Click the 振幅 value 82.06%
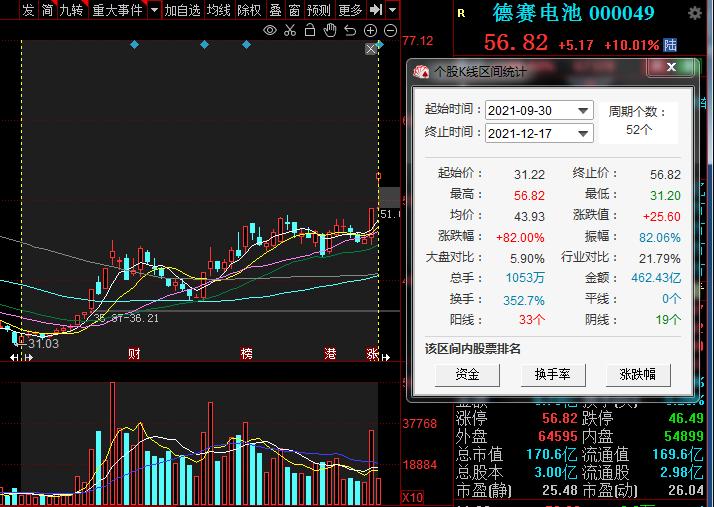The height and width of the screenshot is (507, 714). (659, 237)
